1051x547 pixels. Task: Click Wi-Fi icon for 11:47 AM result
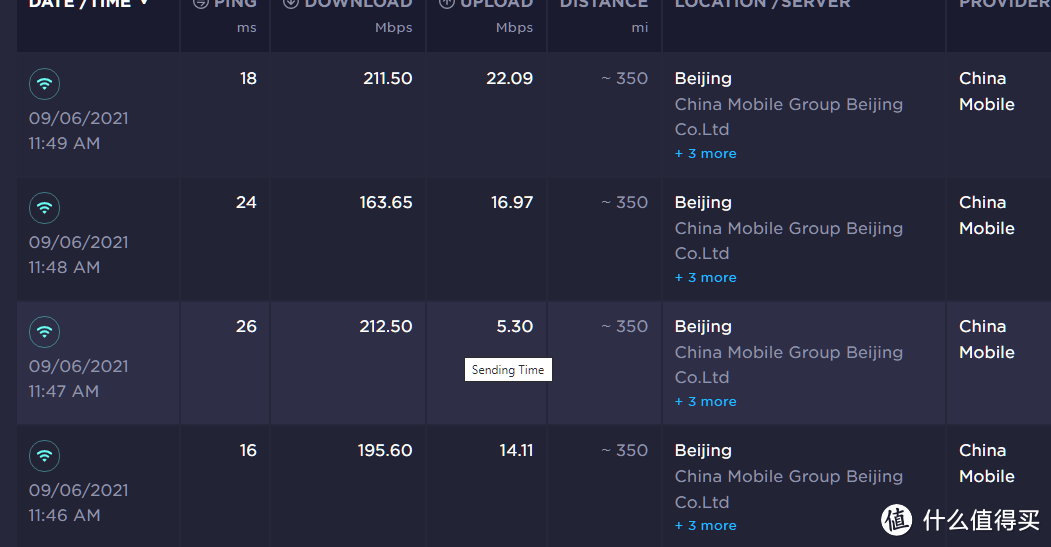pyautogui.click(x=44, y=332)
